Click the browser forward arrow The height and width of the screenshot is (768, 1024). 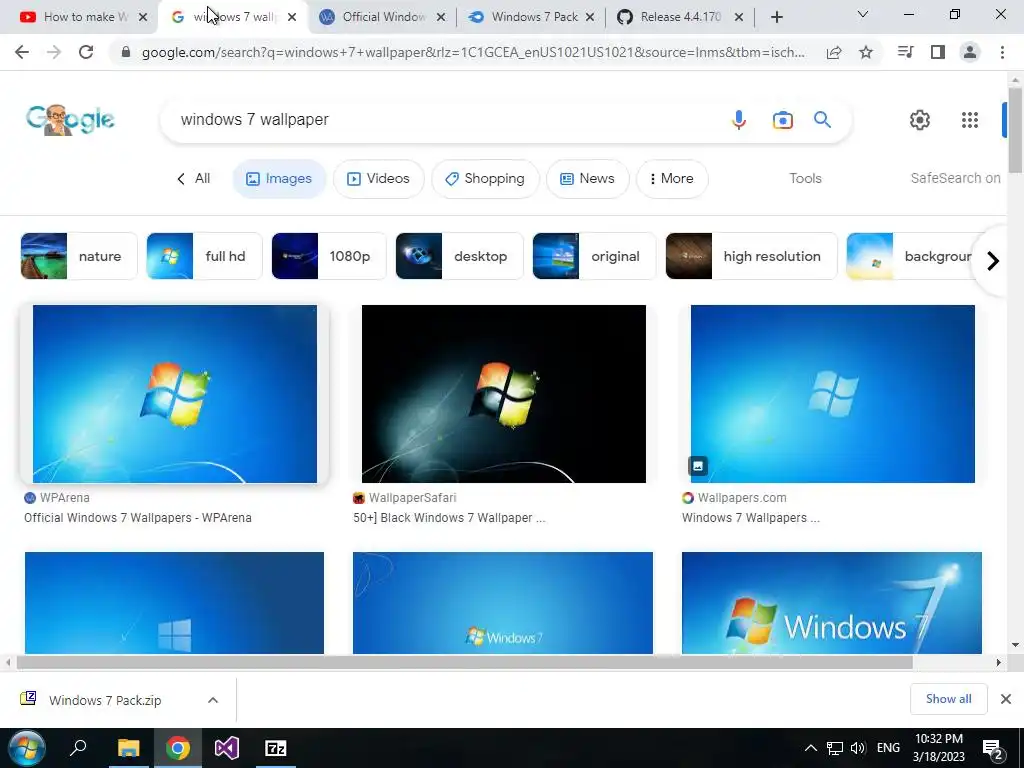[54, 52]
